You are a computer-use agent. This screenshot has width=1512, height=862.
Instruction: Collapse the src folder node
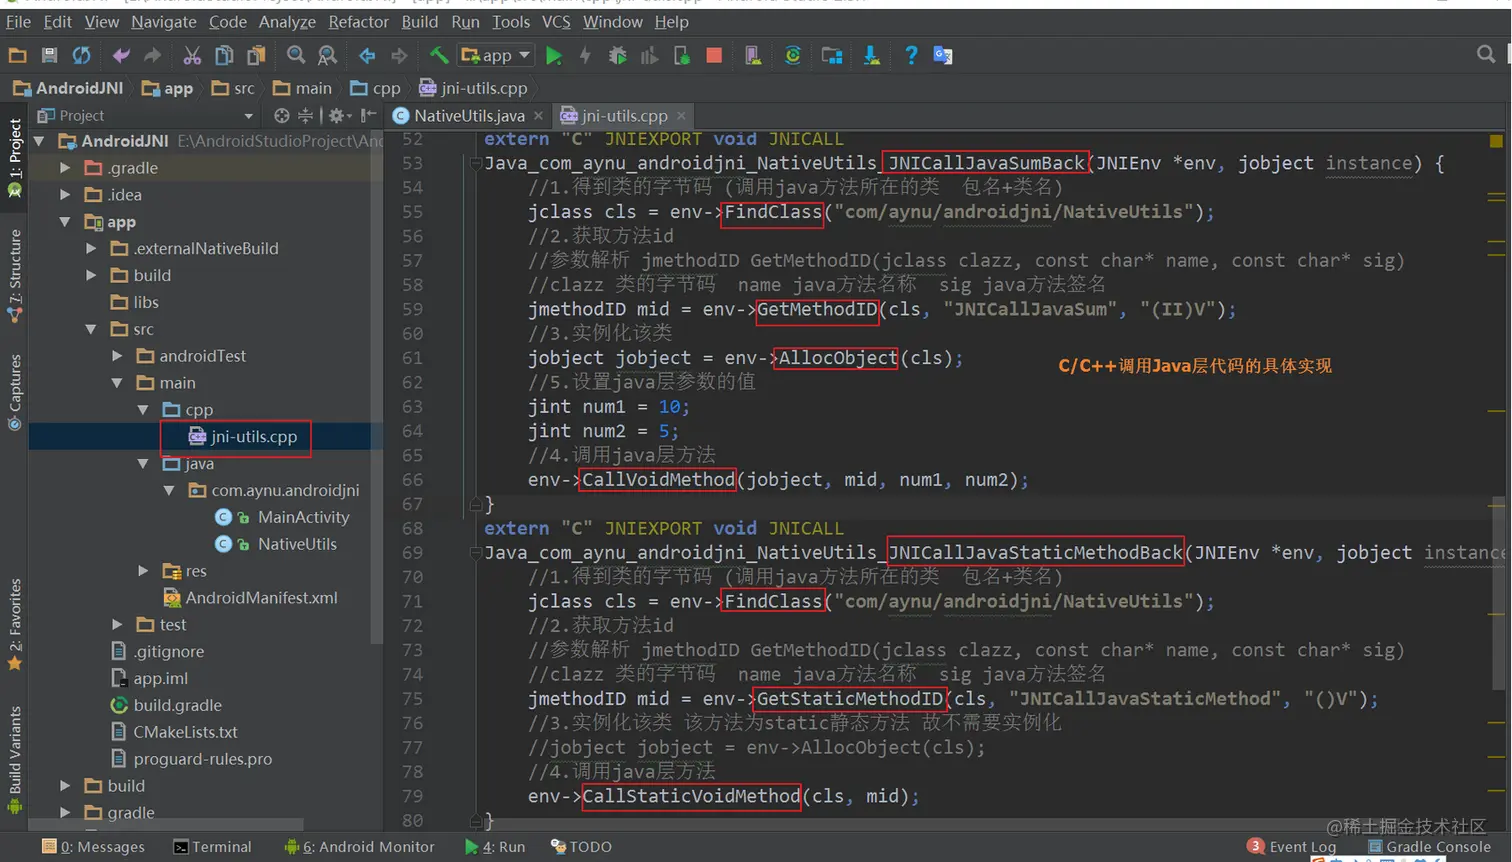[x=92, y=329]
